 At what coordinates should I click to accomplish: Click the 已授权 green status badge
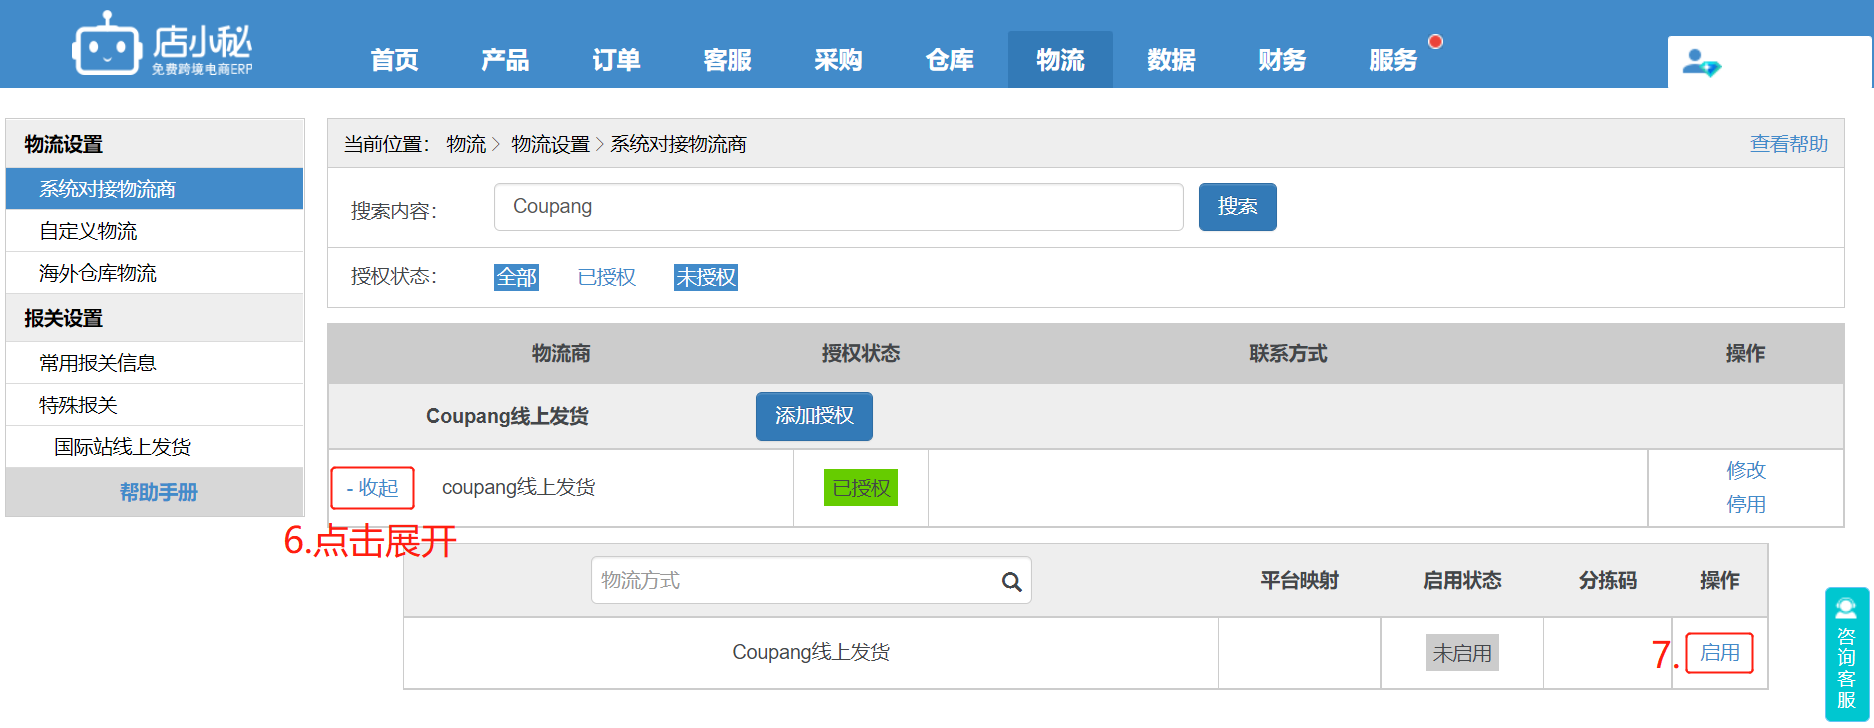[860, 488]
